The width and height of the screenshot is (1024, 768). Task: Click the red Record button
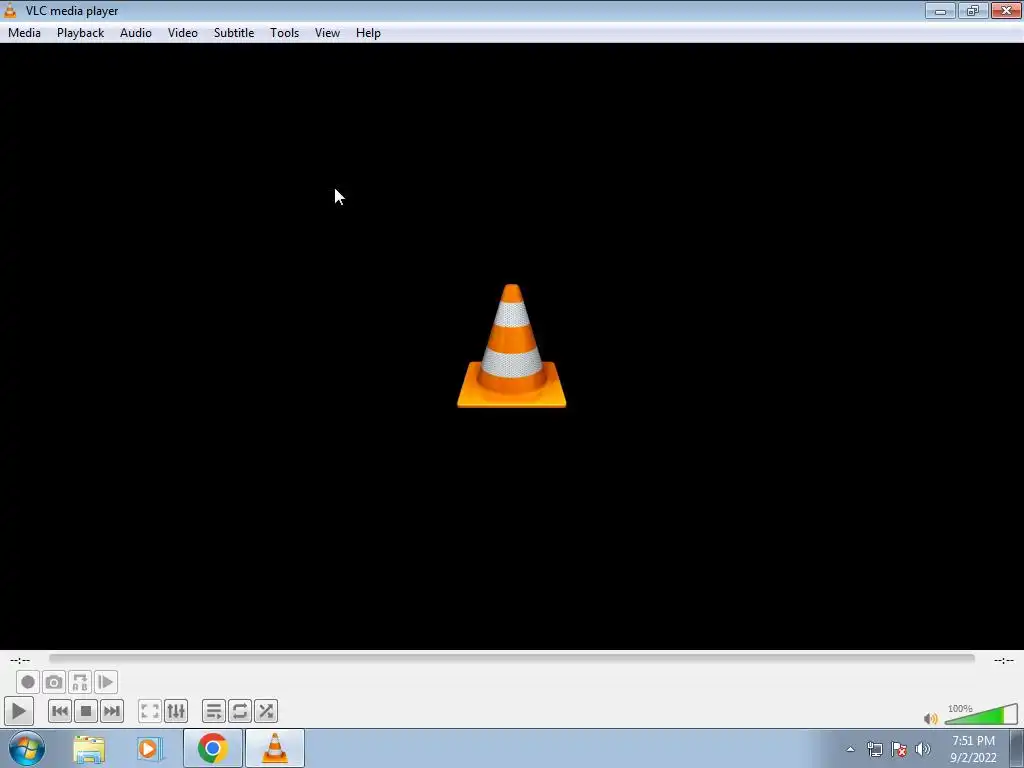point(27,682)
